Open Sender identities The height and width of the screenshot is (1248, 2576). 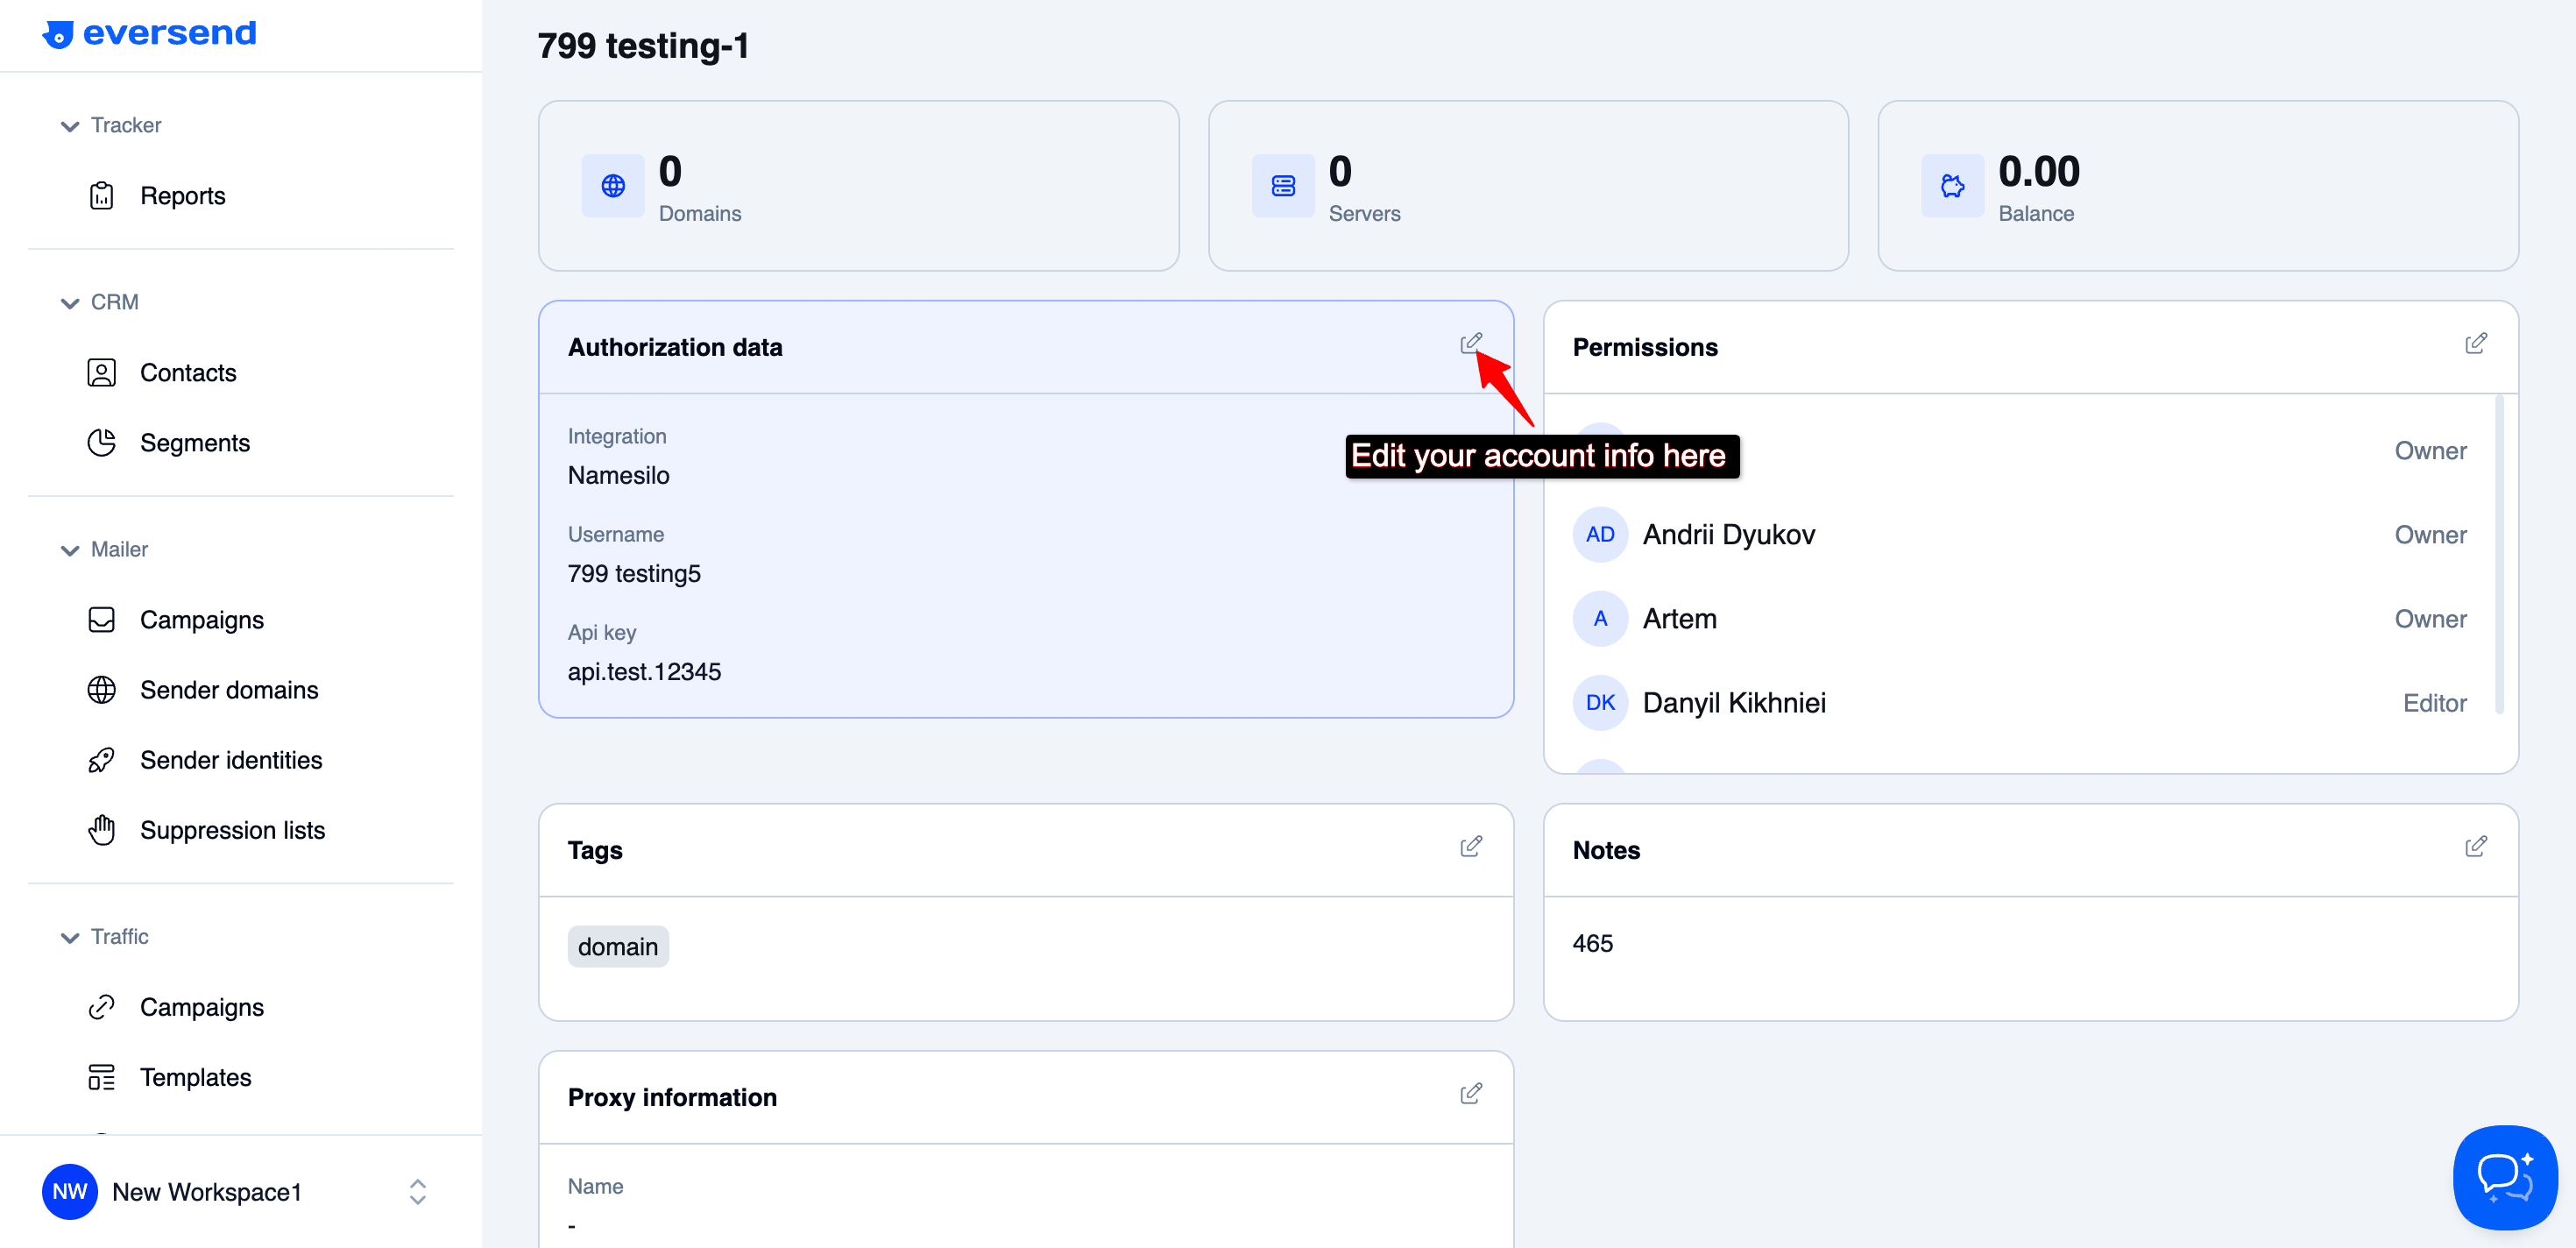[231, 760]
